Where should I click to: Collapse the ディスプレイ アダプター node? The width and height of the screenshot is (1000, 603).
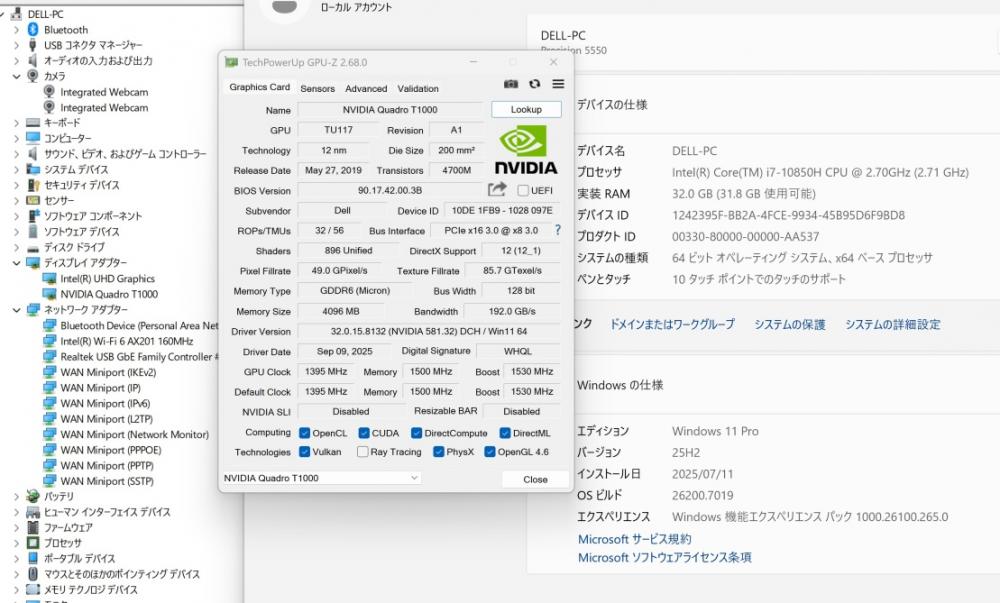click(17, 263)
